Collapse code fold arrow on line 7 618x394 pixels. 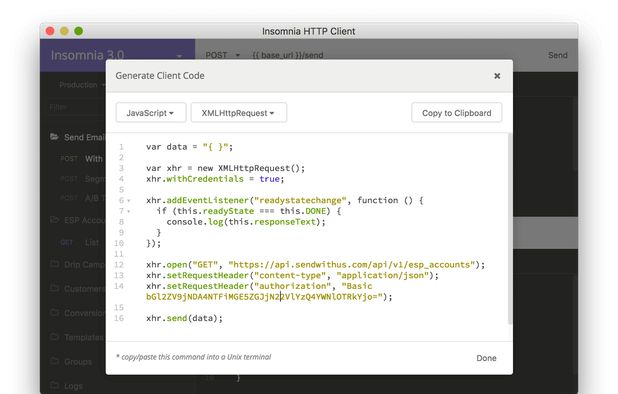click(128, 212)
